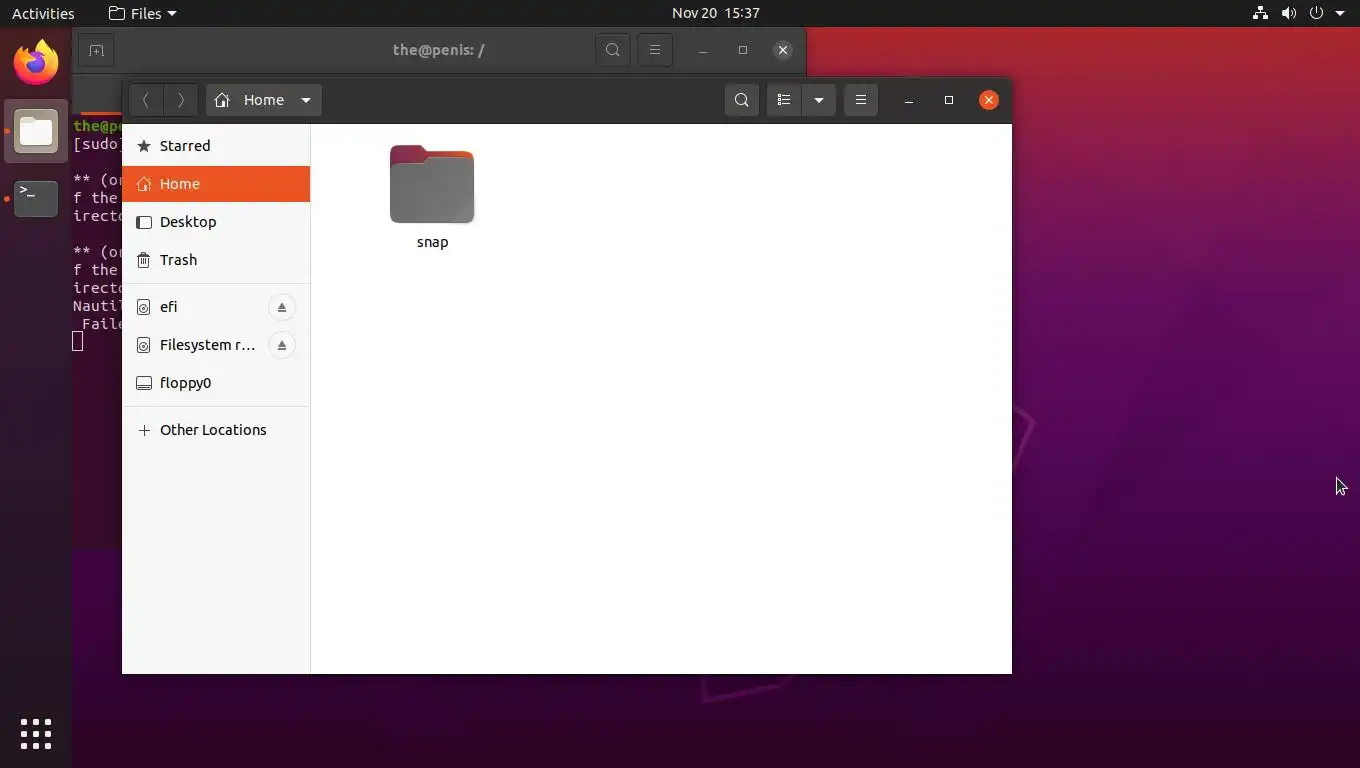This screenshot has height=768, width=1360.
Task: Go back with the Files back arrow
Action: click(x=146, y=100)
